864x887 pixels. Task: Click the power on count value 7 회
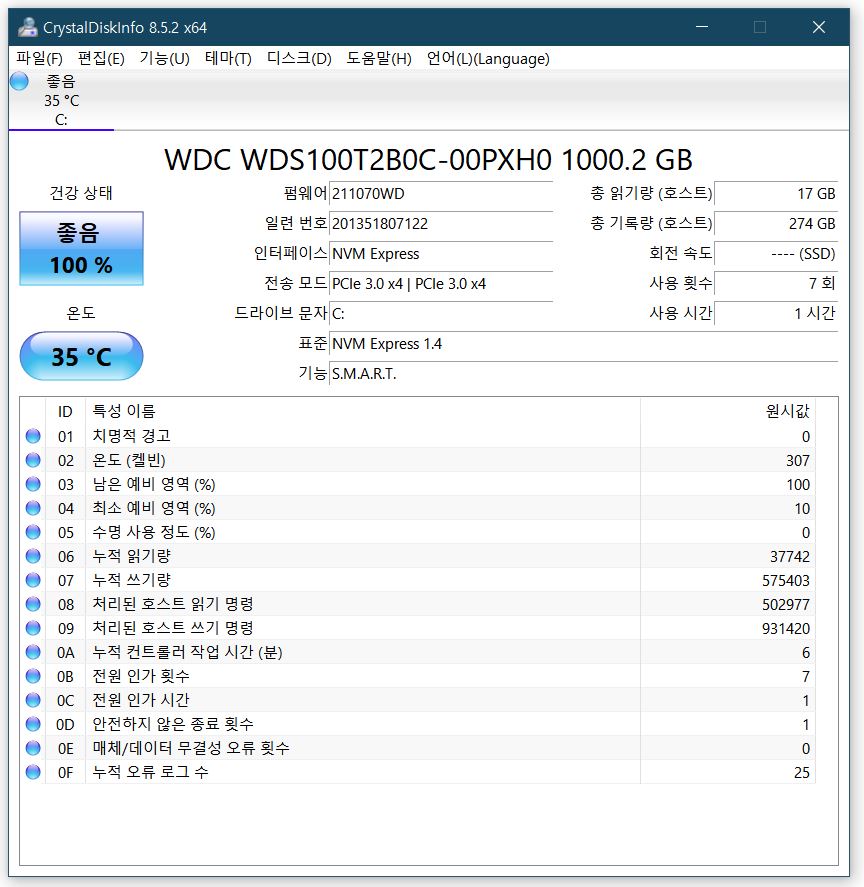pyautogui.click(x=776, y=283)
